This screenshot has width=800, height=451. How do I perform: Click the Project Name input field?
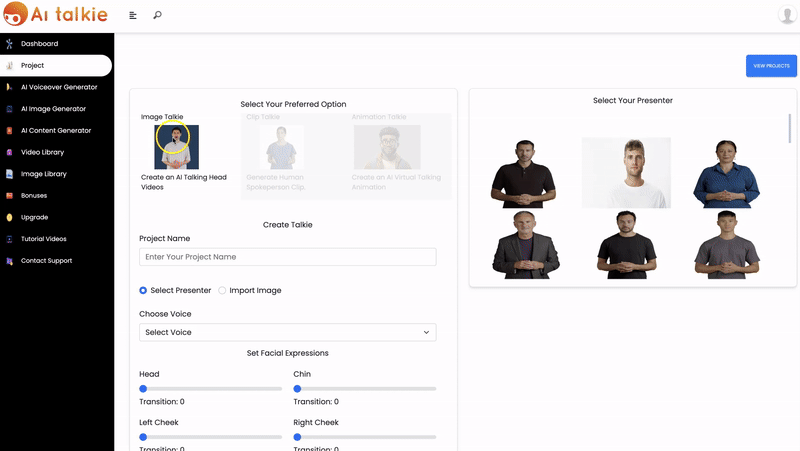tap(288, 257)
